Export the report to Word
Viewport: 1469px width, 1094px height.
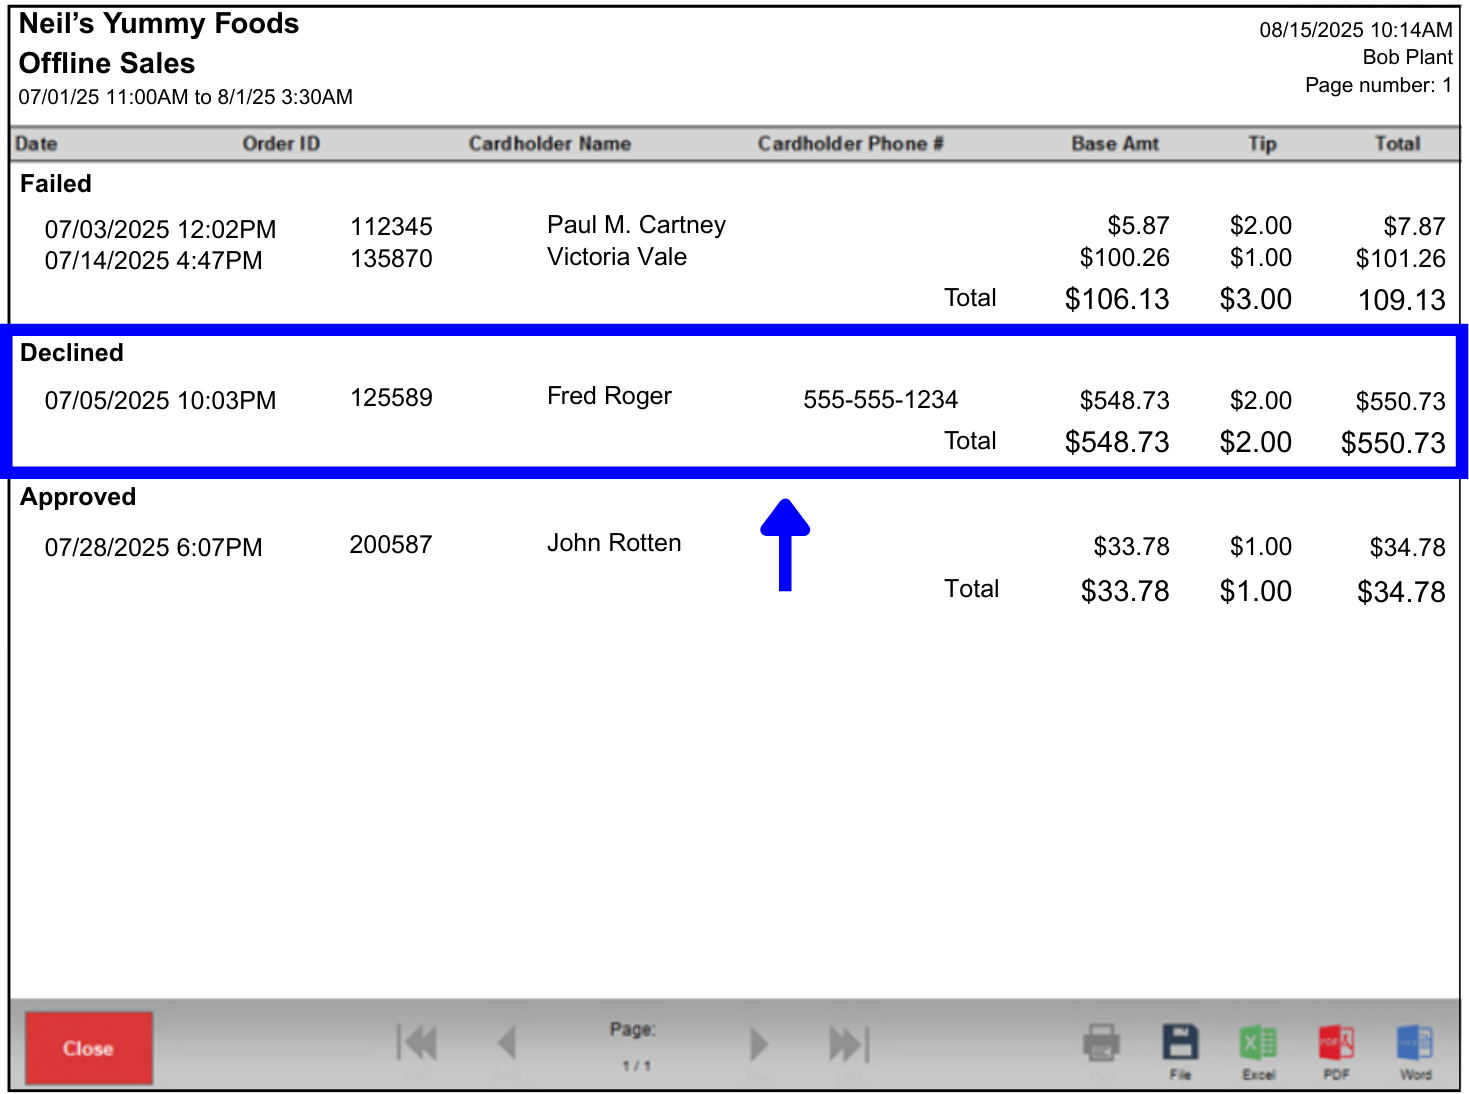pyautogui.click(x=1415, y=1042)
